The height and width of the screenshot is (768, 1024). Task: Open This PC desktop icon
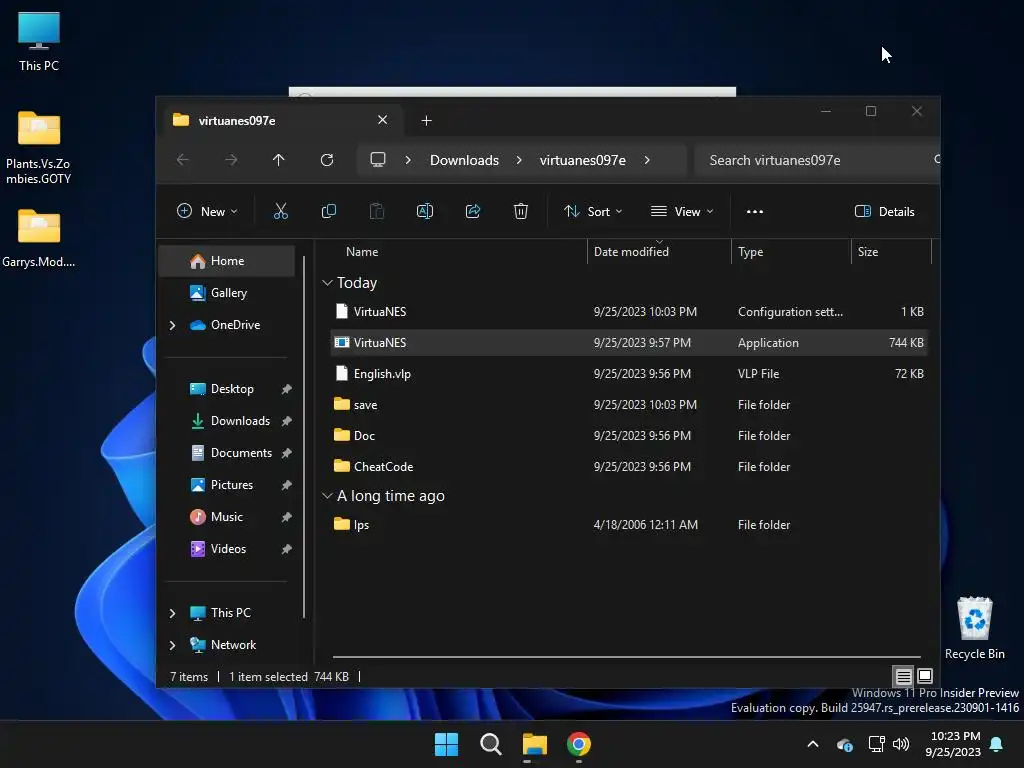point(39,41)
